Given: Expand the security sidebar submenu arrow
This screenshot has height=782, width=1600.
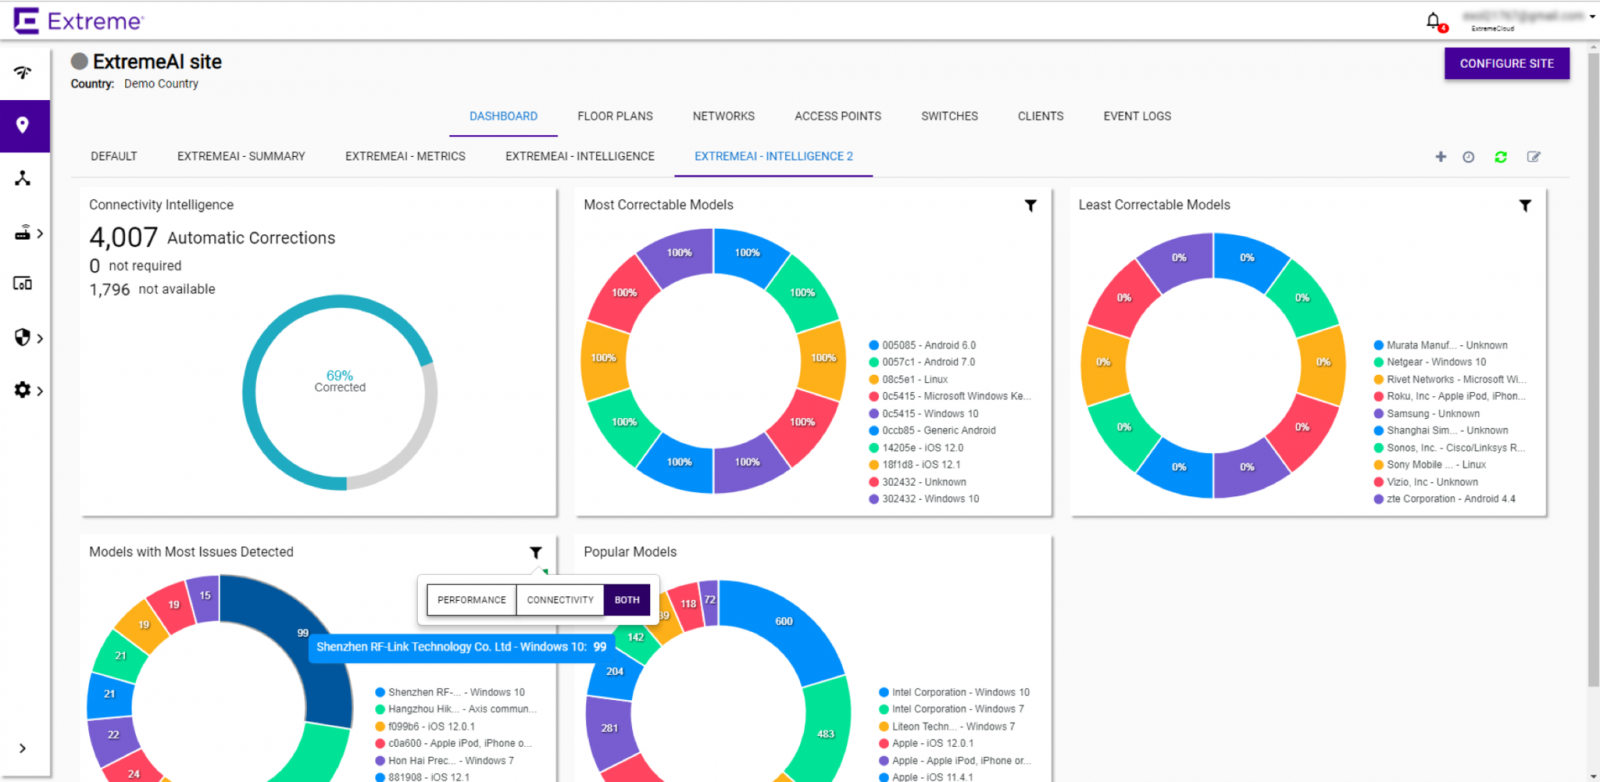Looking at the screenshot, I should coord(40,338).
